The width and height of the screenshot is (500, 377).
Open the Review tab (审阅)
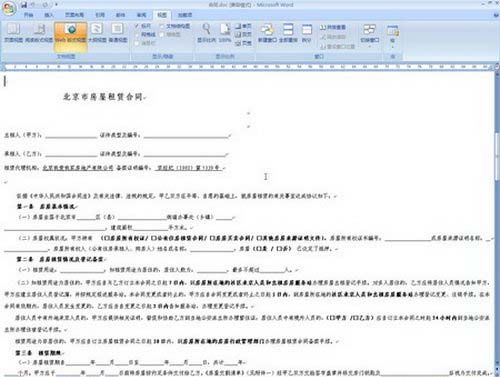[141, 15]
